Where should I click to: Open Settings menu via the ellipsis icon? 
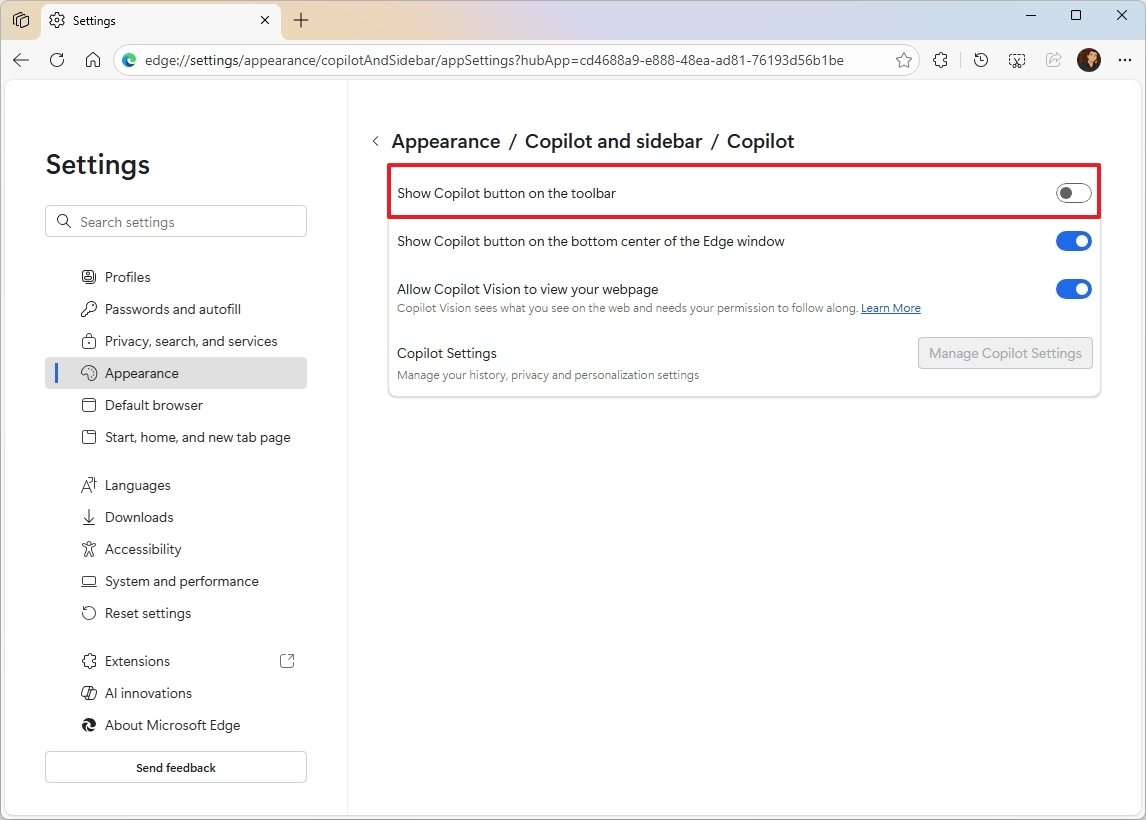click(1125, 60)
